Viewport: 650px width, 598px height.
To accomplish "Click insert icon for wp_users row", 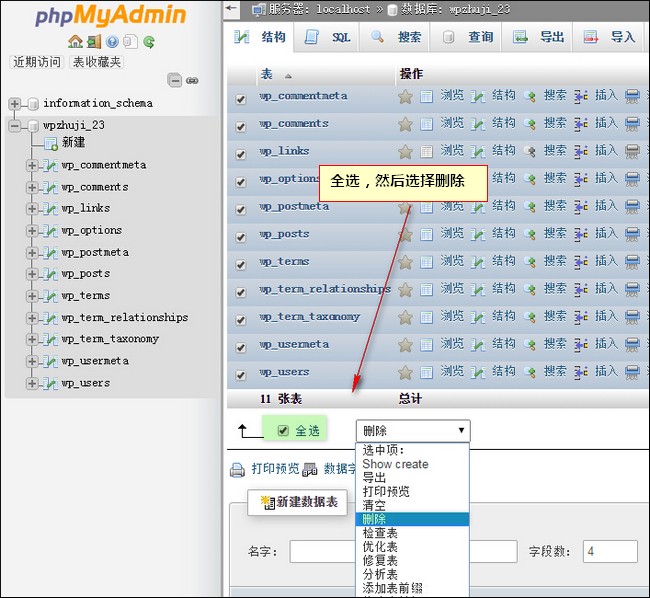I will click(581, 373).
